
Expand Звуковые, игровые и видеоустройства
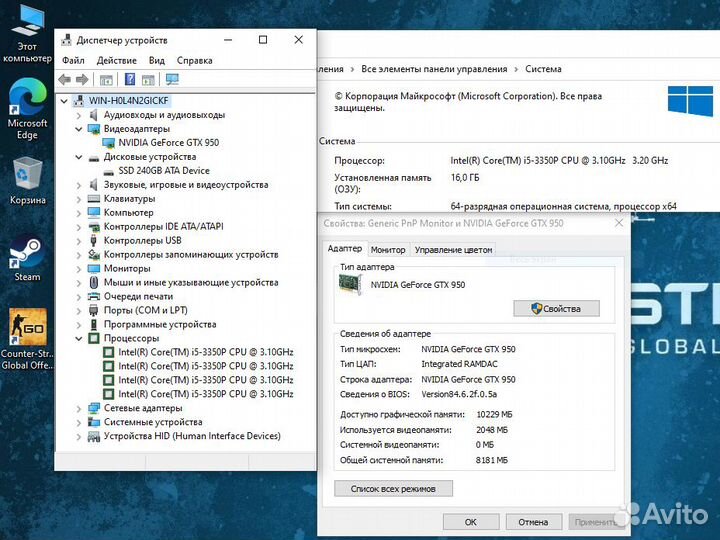tap(79, 185)
